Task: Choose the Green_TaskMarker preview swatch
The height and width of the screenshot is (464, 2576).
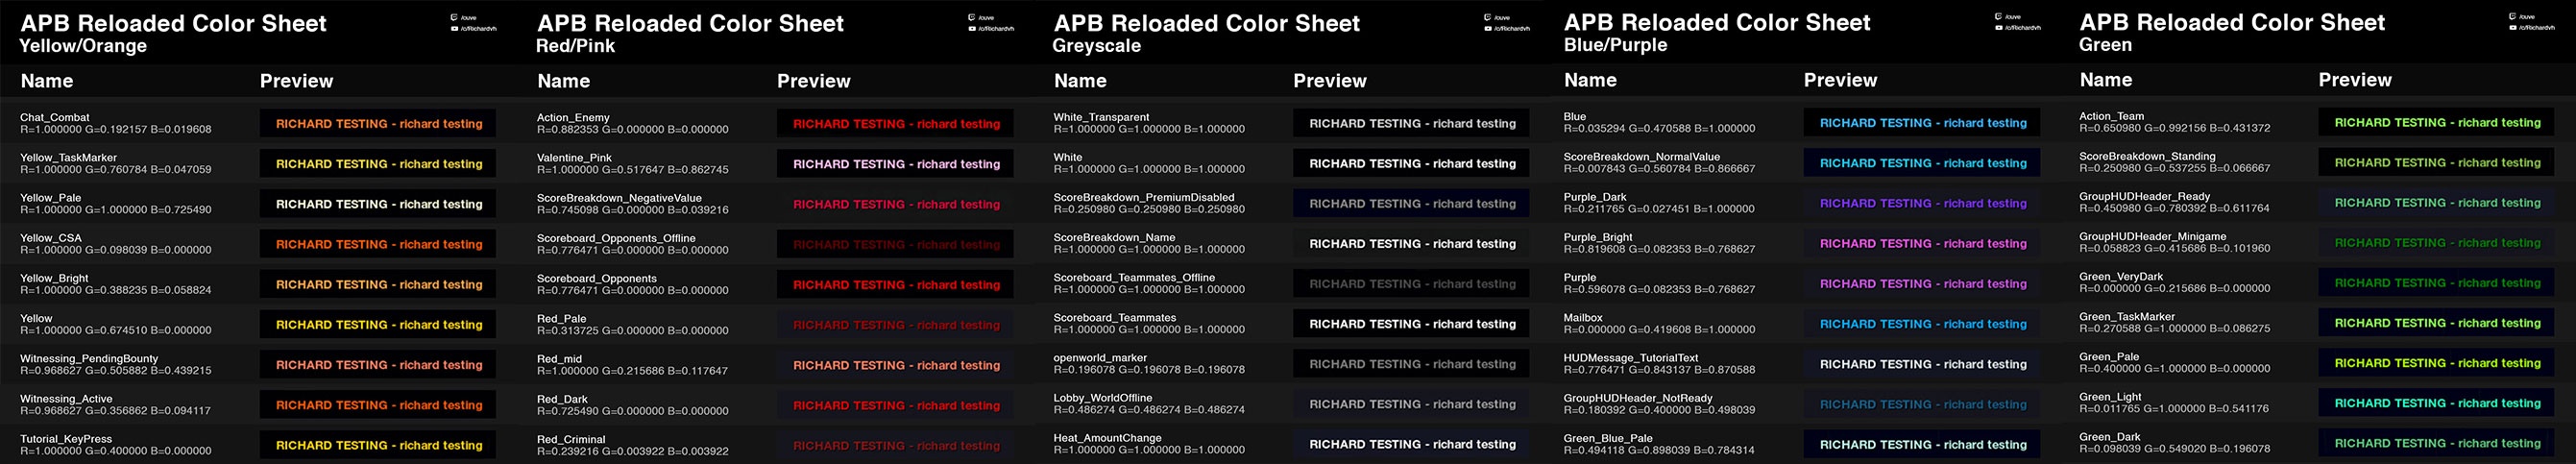Action: (2437, 323)
